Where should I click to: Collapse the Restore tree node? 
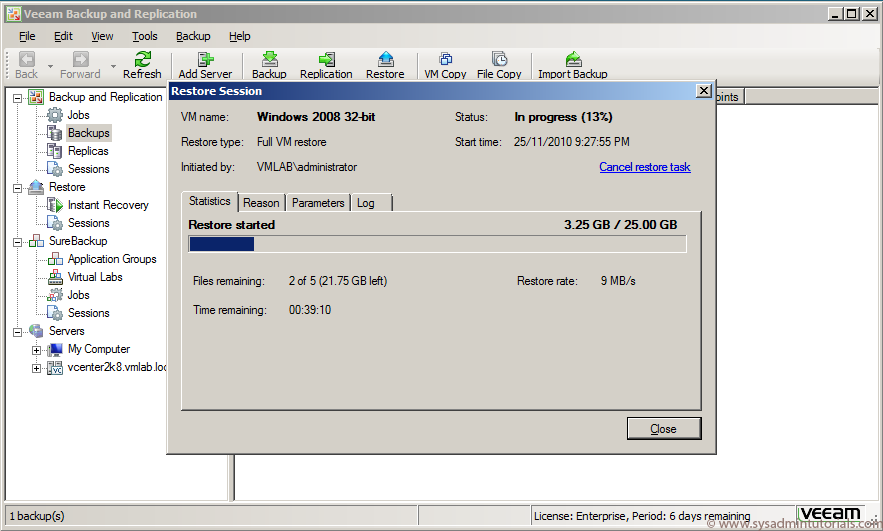tap(17, 188)
